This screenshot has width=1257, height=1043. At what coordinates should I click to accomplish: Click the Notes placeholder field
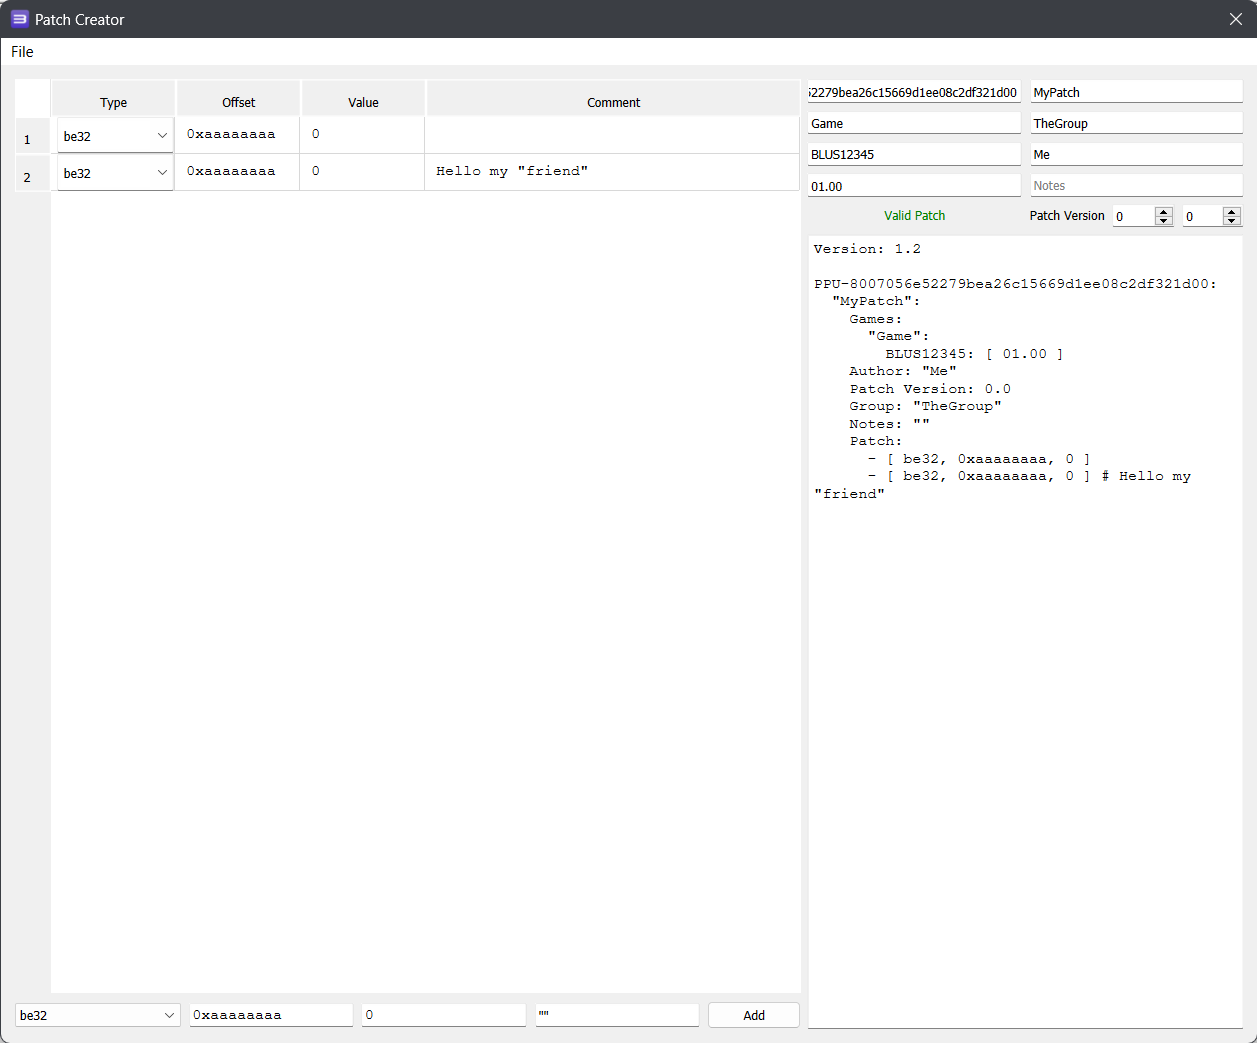click(x=1136, y=185)
